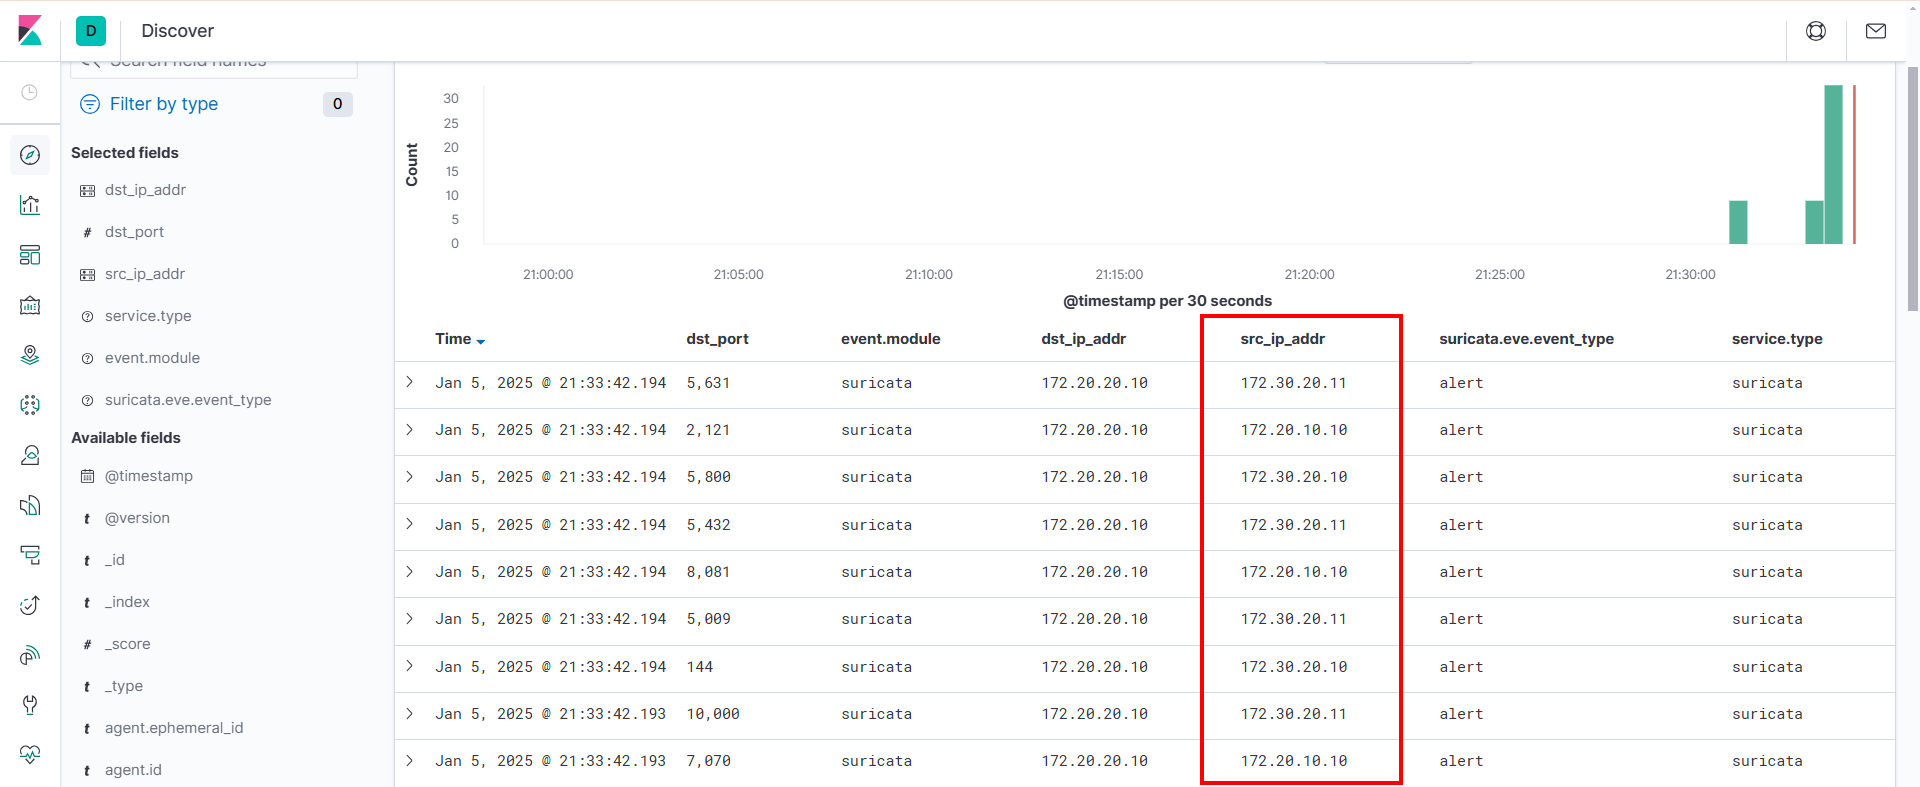
Task: Toggle the Time column sort arrow
Action: click(481, 341)
